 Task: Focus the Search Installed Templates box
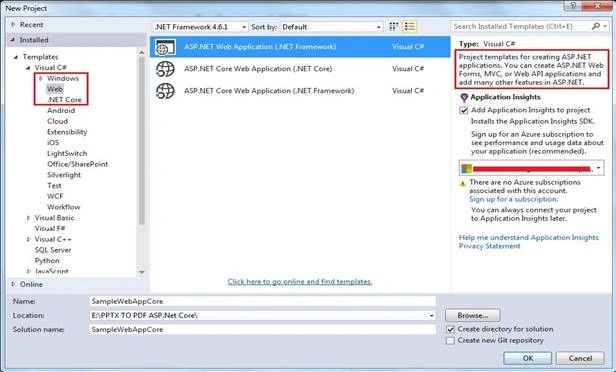click(x=521, y=26)
